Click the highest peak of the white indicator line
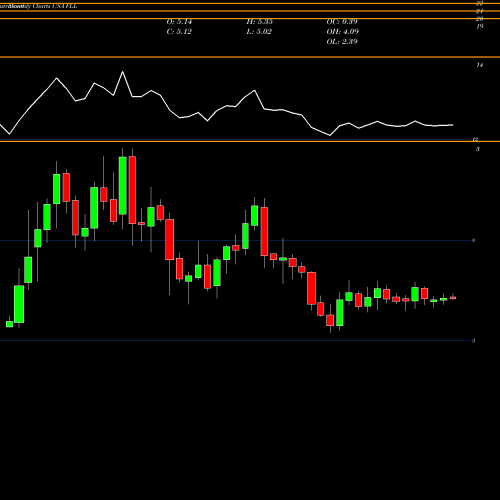The image size is (500, 500). click(x=122, y=72)
